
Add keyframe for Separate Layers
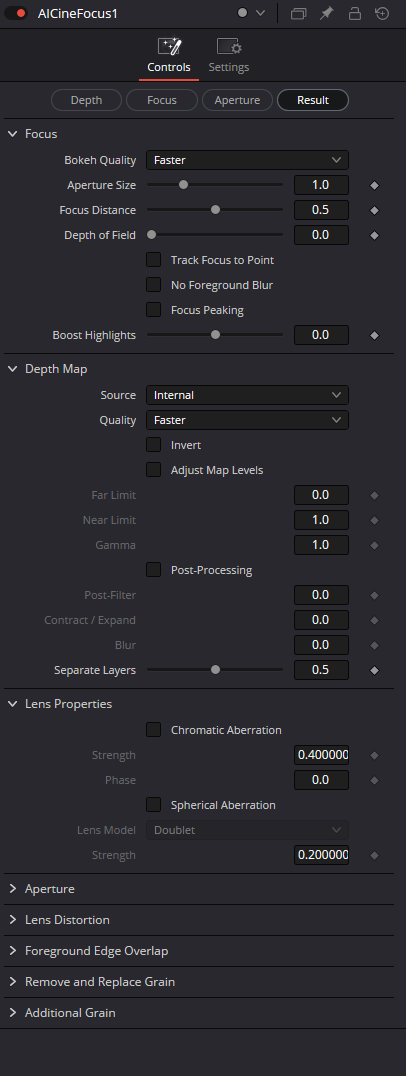(x=374, y=670)
